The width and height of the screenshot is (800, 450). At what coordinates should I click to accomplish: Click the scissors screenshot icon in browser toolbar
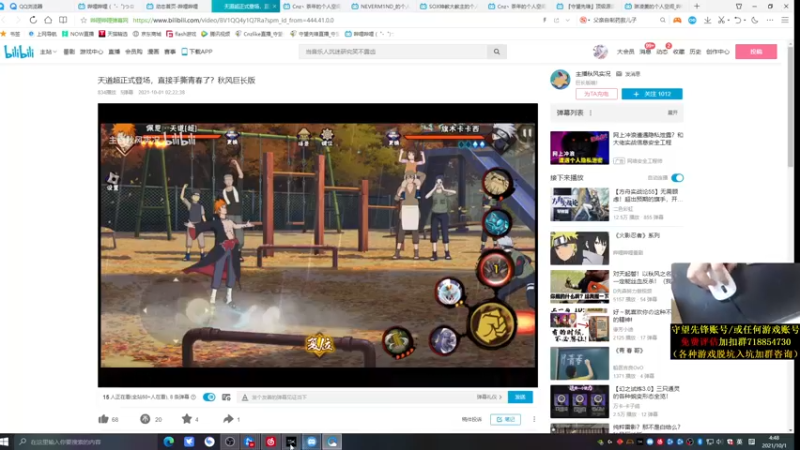tap(720, 20)
